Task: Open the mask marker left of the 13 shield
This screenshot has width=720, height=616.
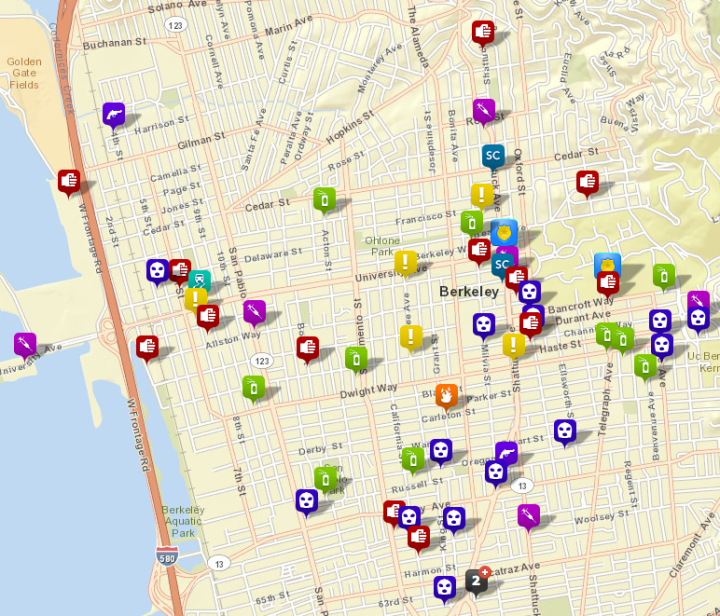Action: coord(496,474)
